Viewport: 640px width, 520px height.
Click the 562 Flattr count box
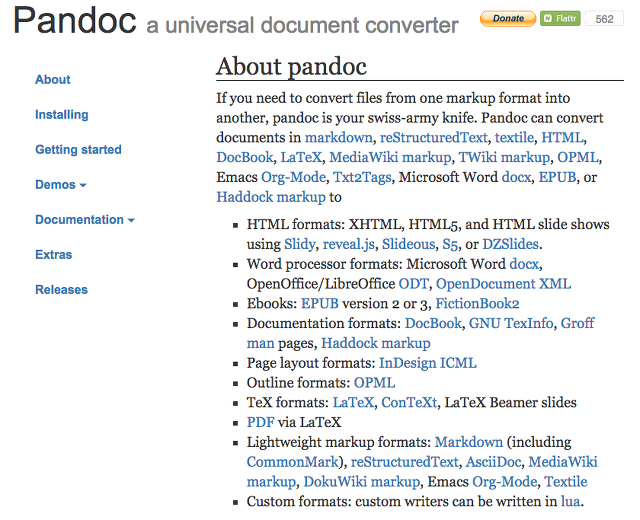604,19
